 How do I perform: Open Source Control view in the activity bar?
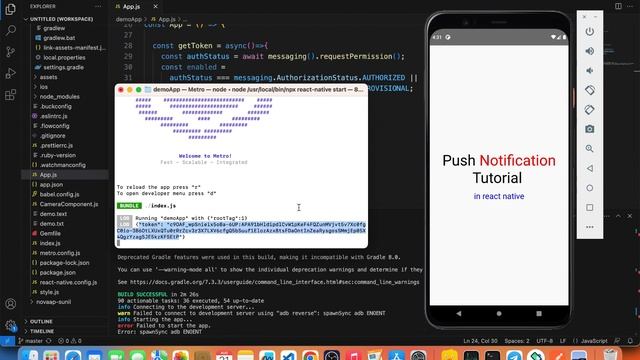click(x=11, y=52)
